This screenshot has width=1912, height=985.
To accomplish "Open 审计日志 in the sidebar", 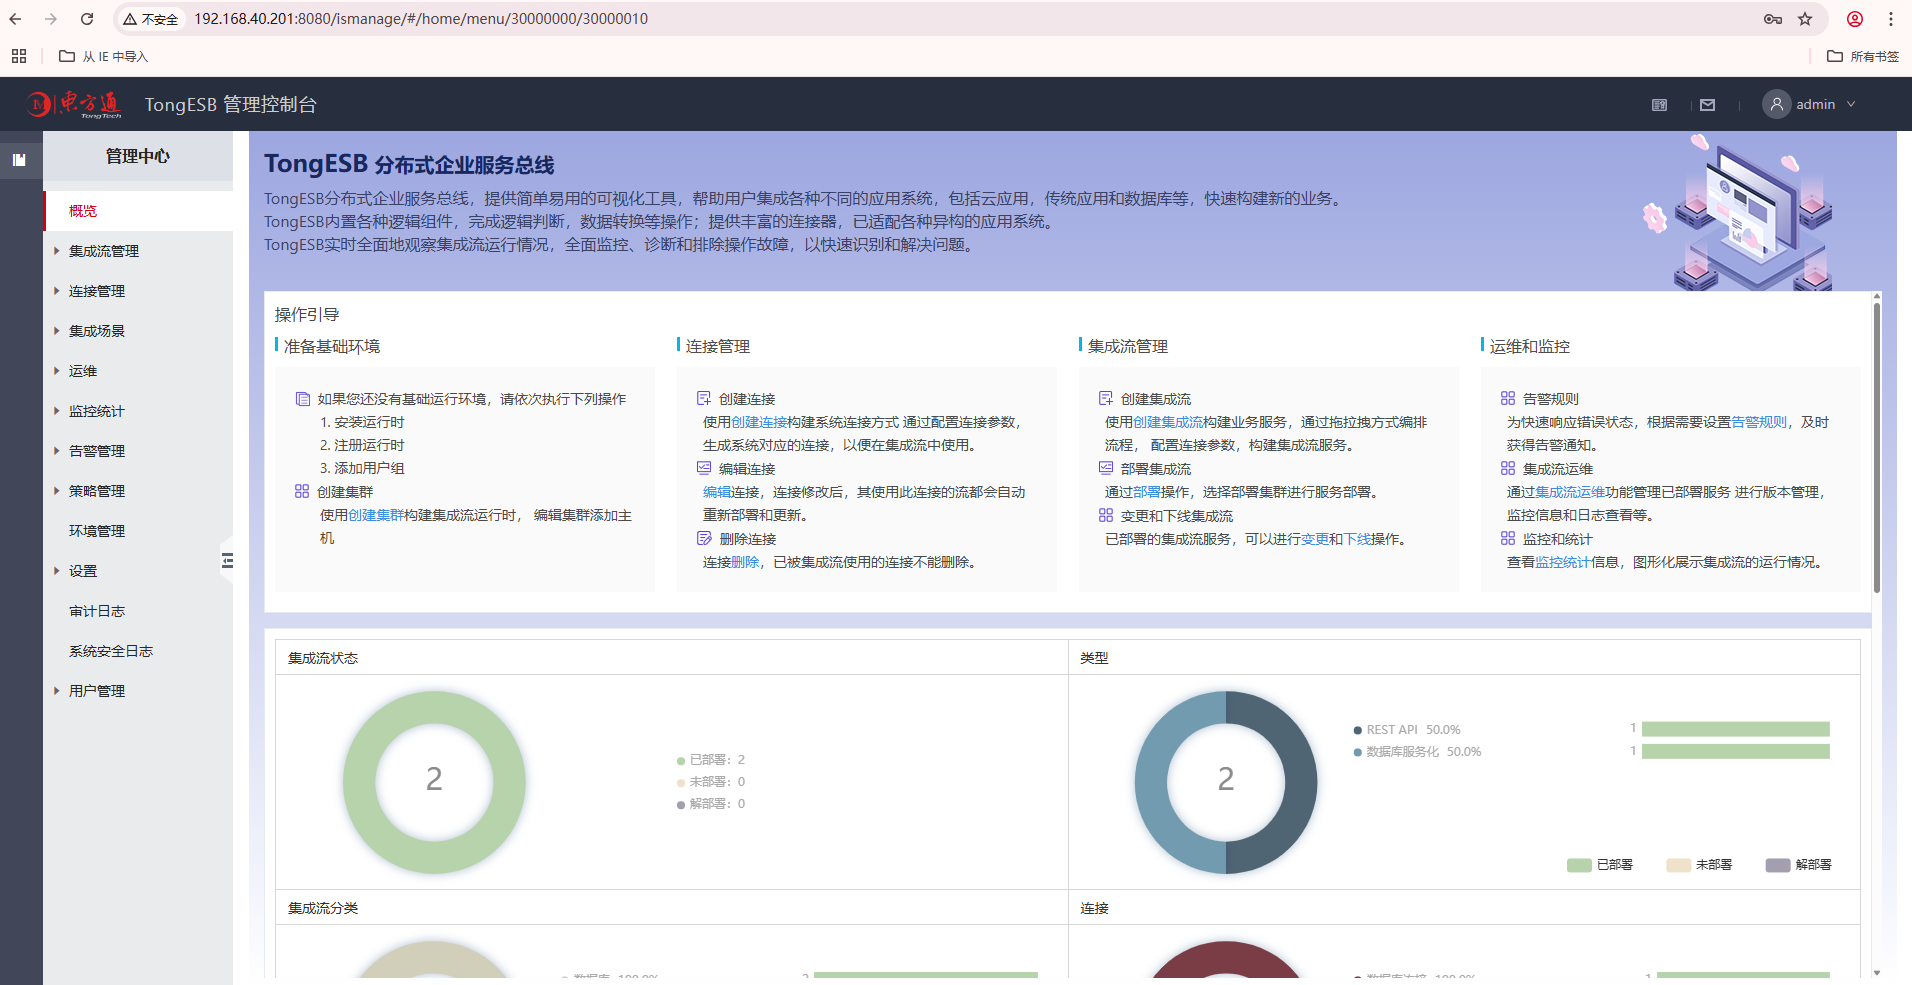I will click(x=138, y=611).
